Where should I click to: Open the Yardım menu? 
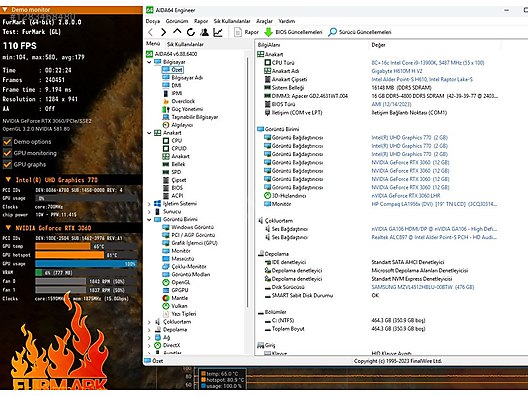click(287, 21)
